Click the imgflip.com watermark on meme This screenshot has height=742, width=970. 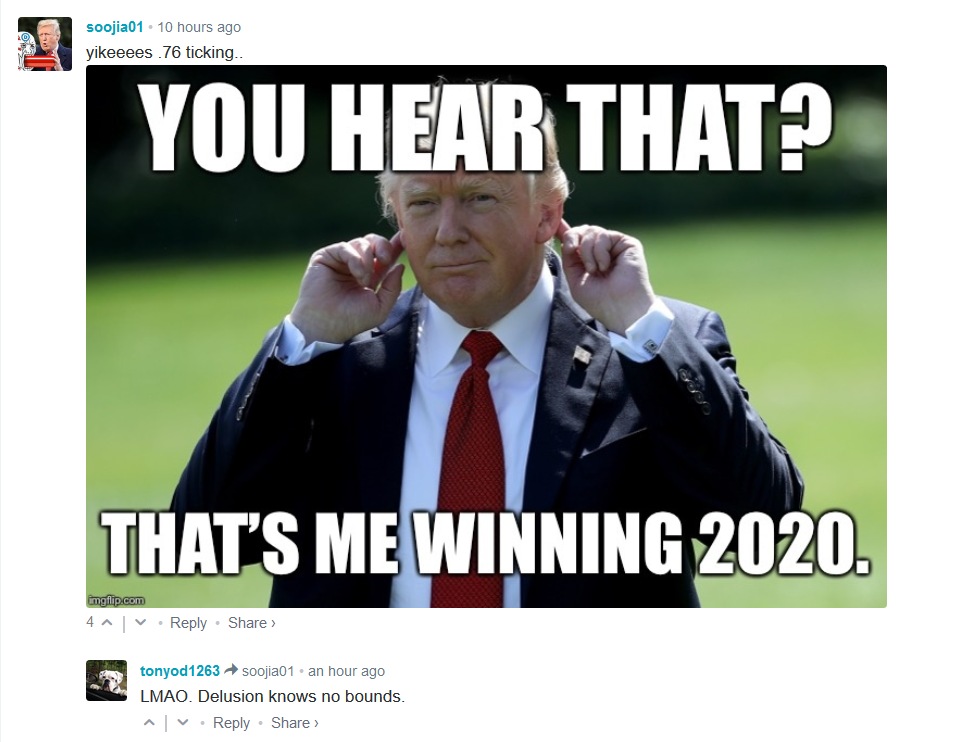point(116,600)
